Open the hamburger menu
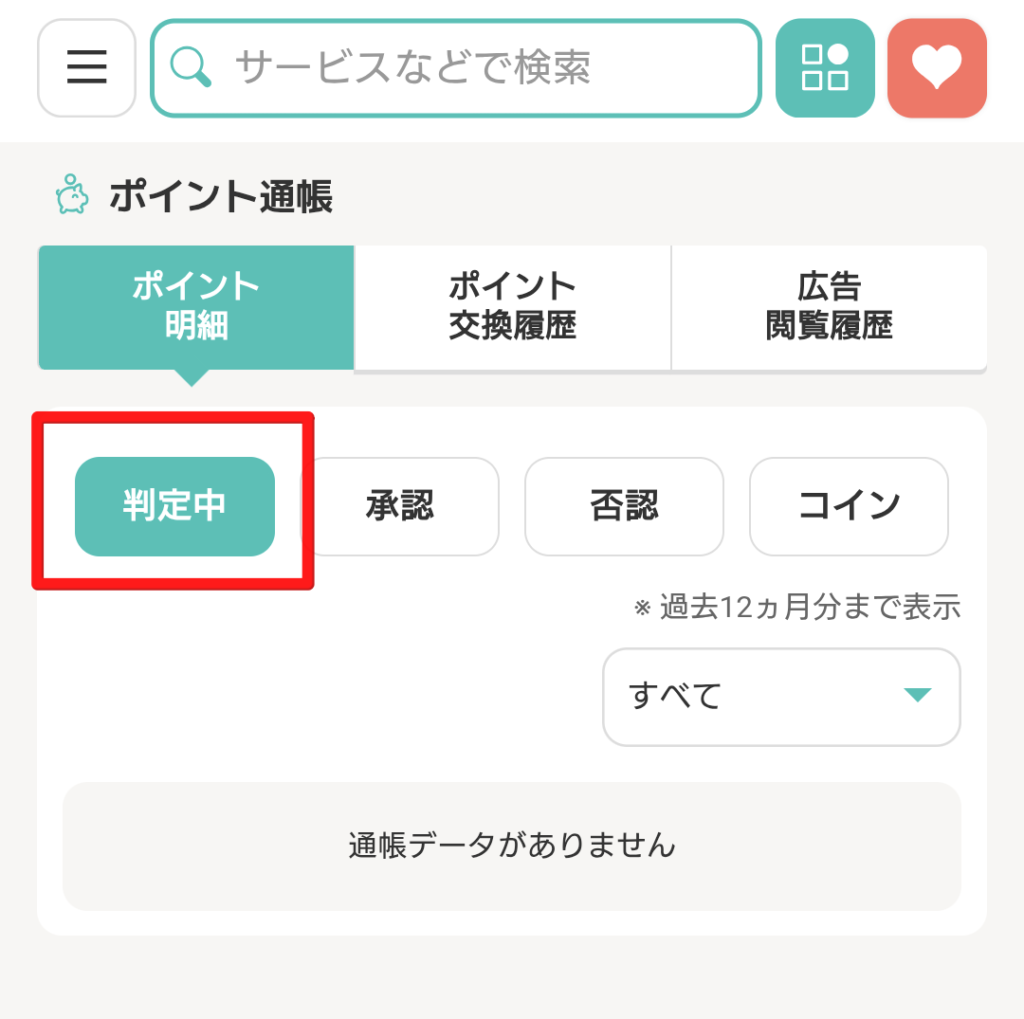The image size is (1024, 1019). [x=85, y=68]
